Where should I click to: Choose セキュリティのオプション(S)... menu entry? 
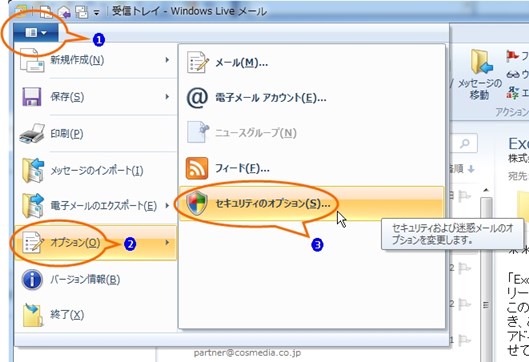click(x=311, y=204)
